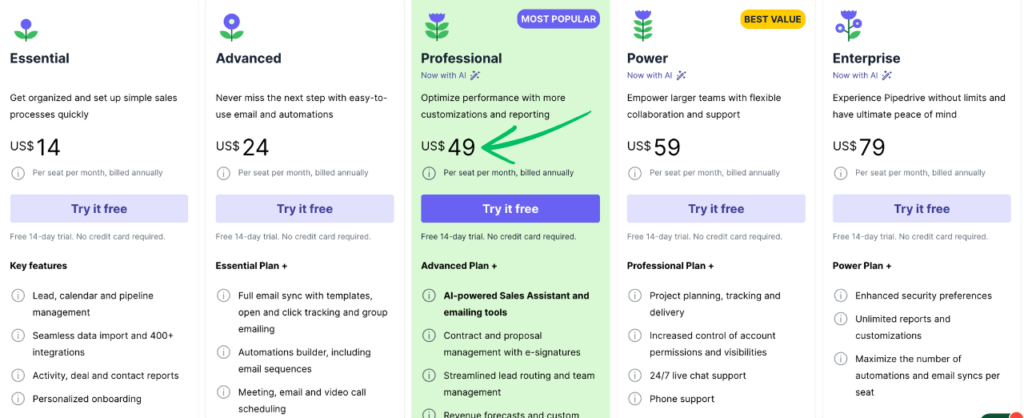Start free trial of the Advanced plan
Screen dimensions: 1024x418
tap(305, 209)
